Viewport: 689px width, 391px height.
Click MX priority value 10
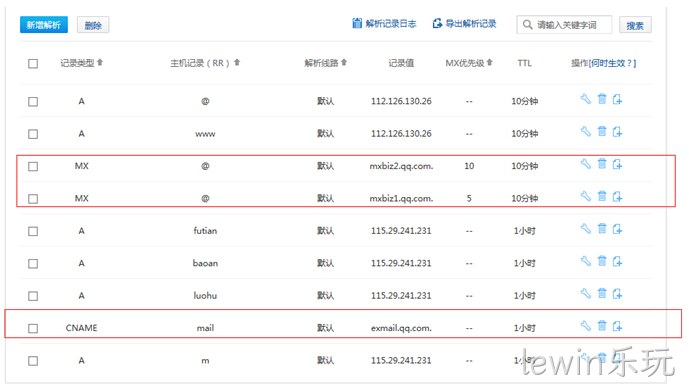click(469, 166)
